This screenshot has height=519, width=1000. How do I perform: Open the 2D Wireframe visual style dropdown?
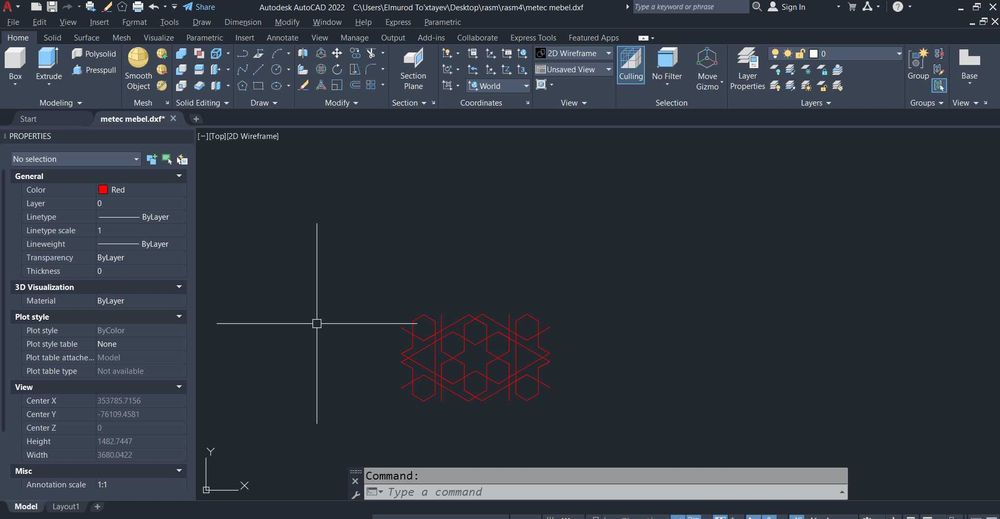point(573,54)
